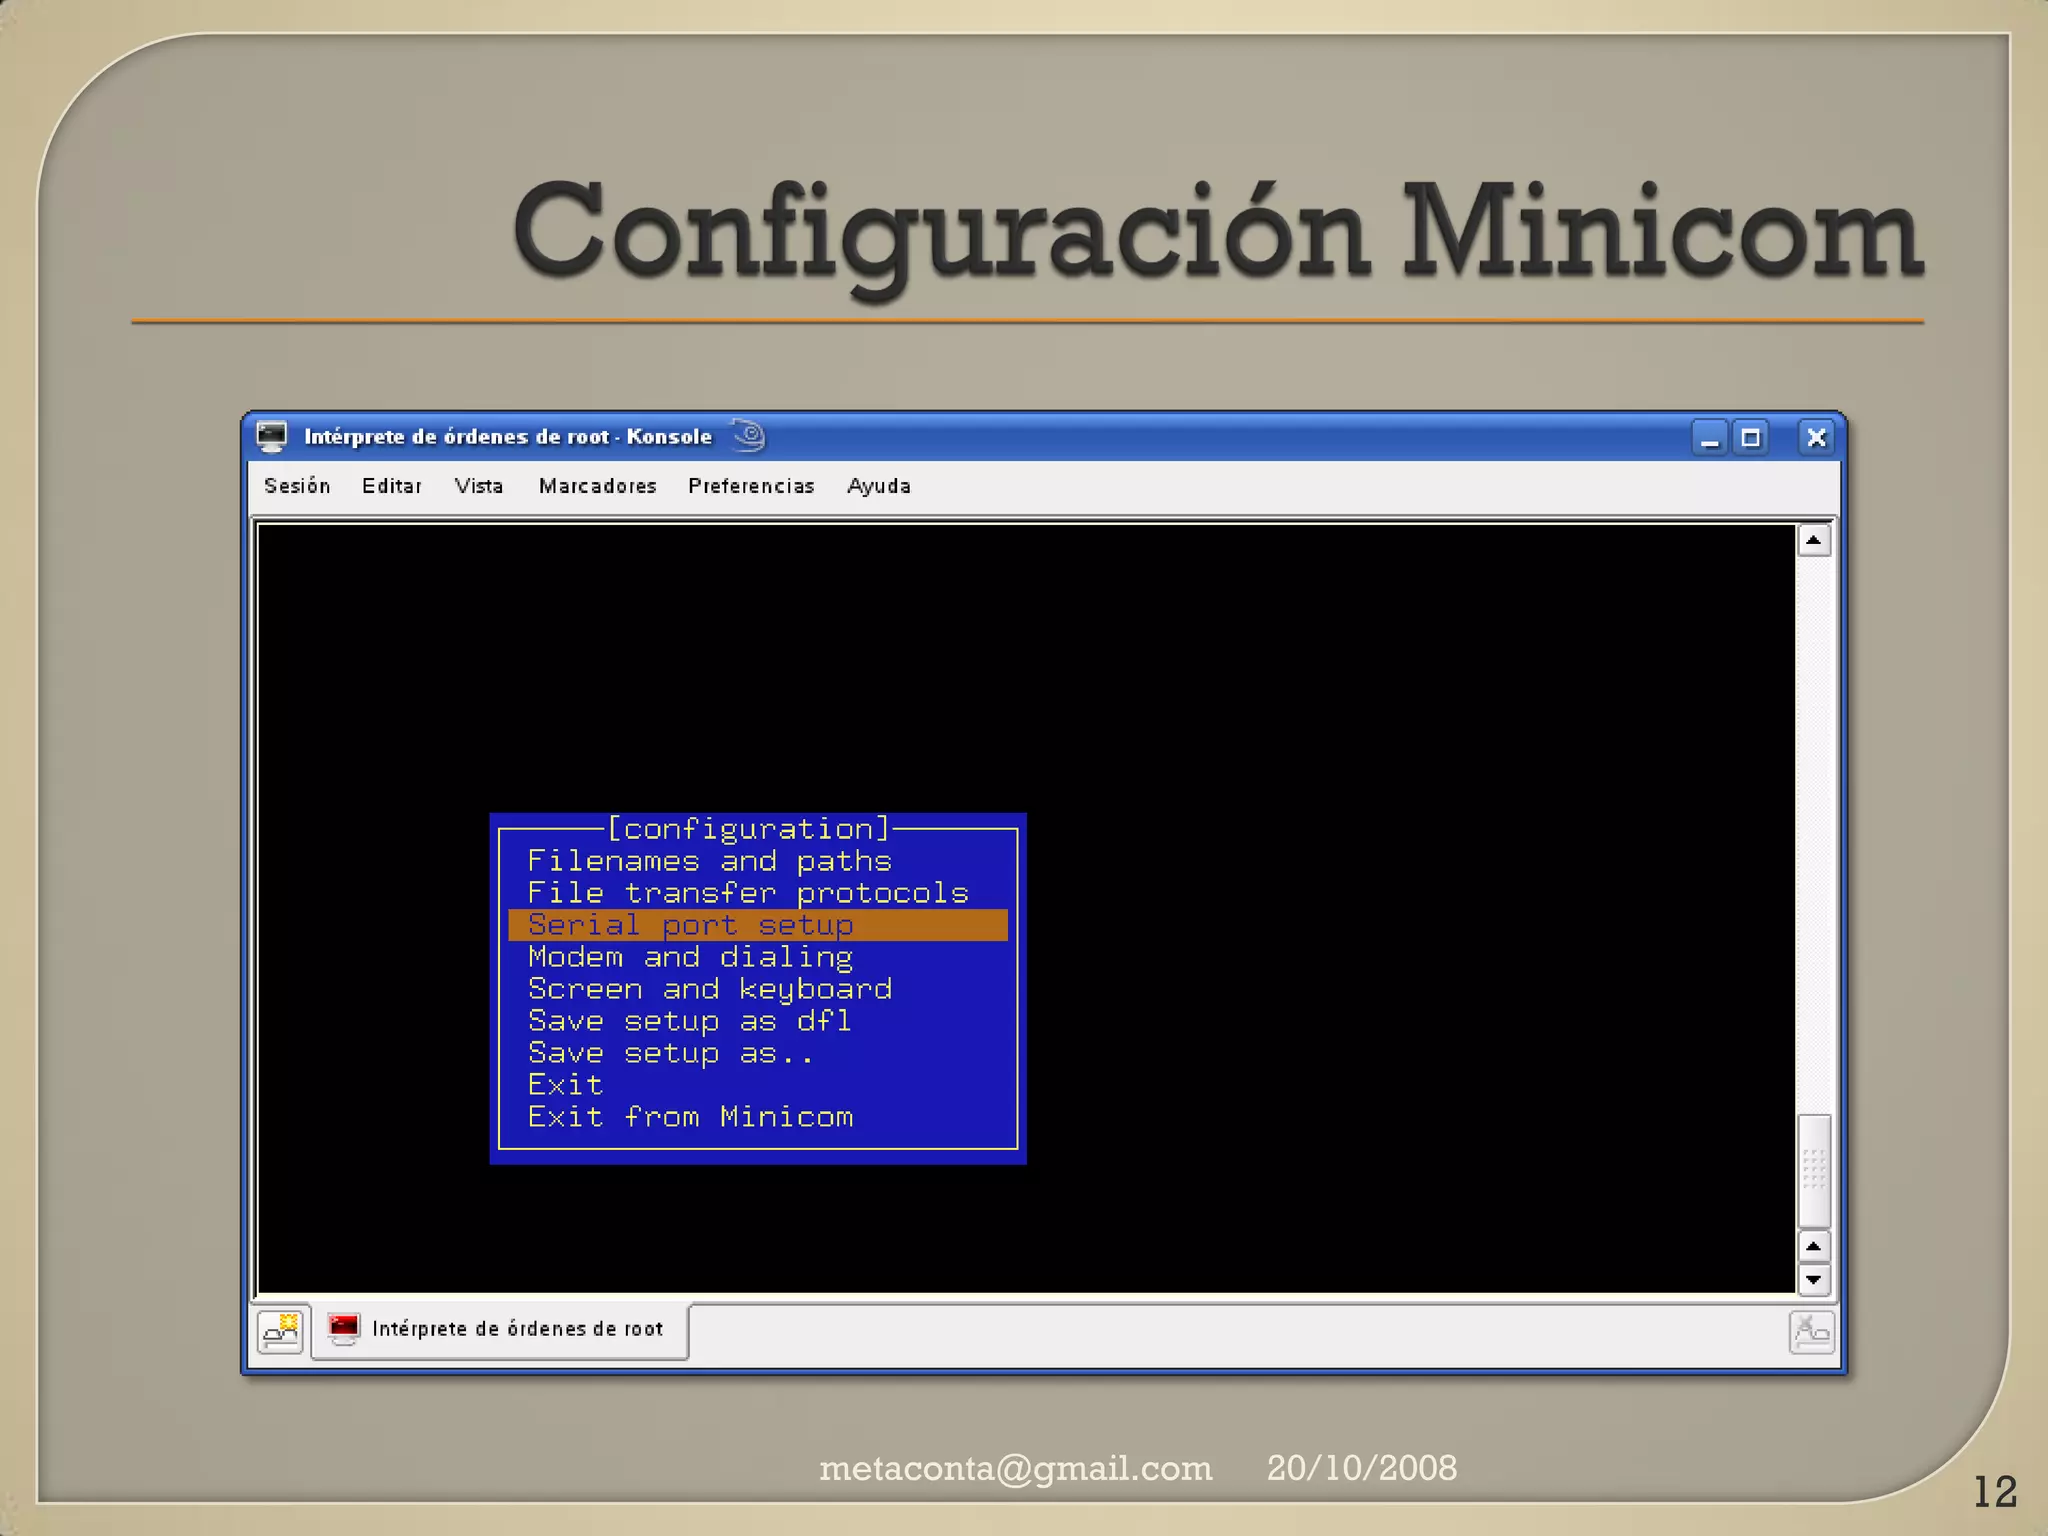2048x1536 pixels.
Task: Open the Preferencias menu
Action: 751,486
